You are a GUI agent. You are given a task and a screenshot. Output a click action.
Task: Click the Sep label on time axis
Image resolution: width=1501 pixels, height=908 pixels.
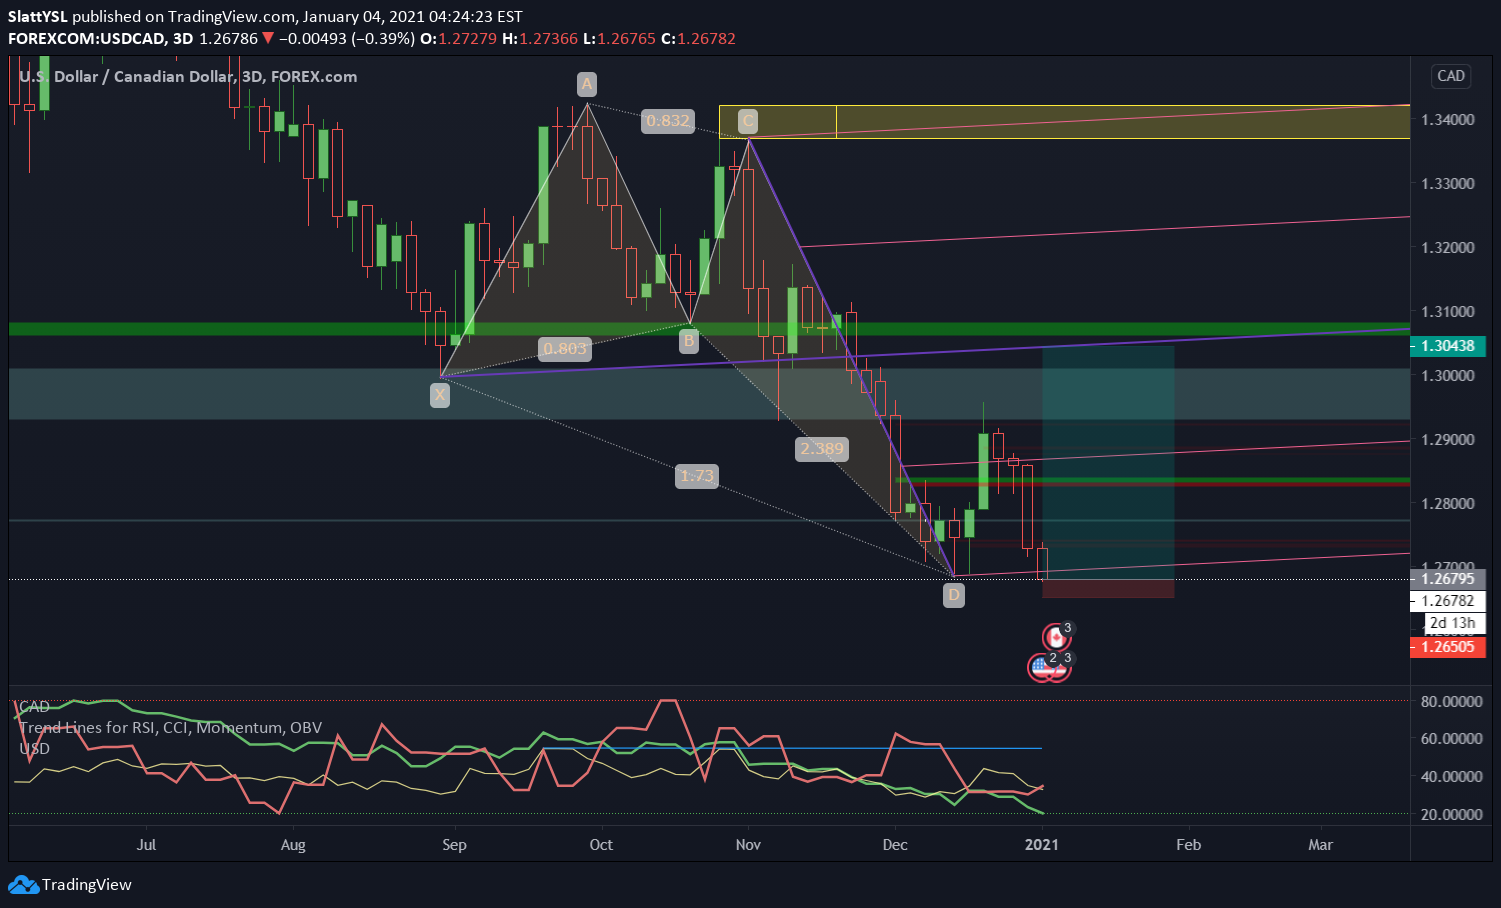pos(454,844)
